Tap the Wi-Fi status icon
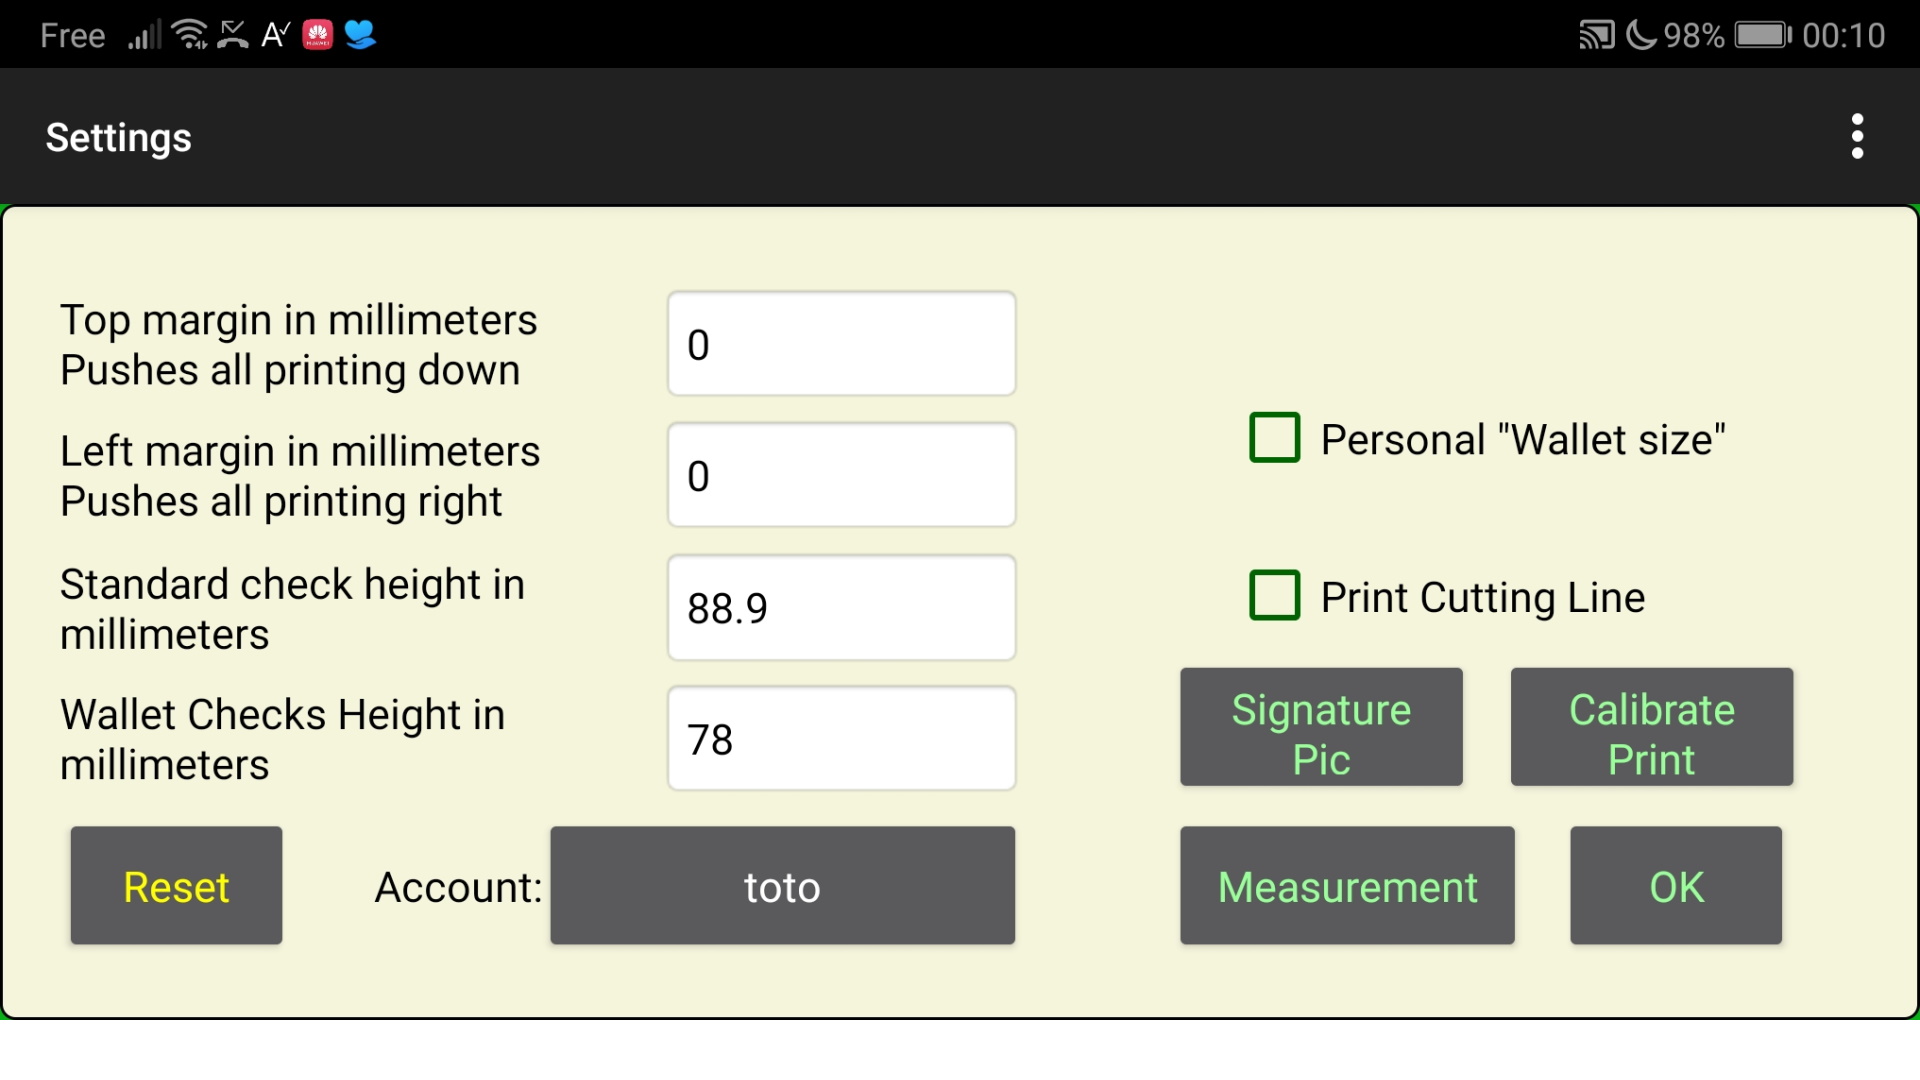The width and height of the screenshot is (1920, 1080). [x=188, y=34]
